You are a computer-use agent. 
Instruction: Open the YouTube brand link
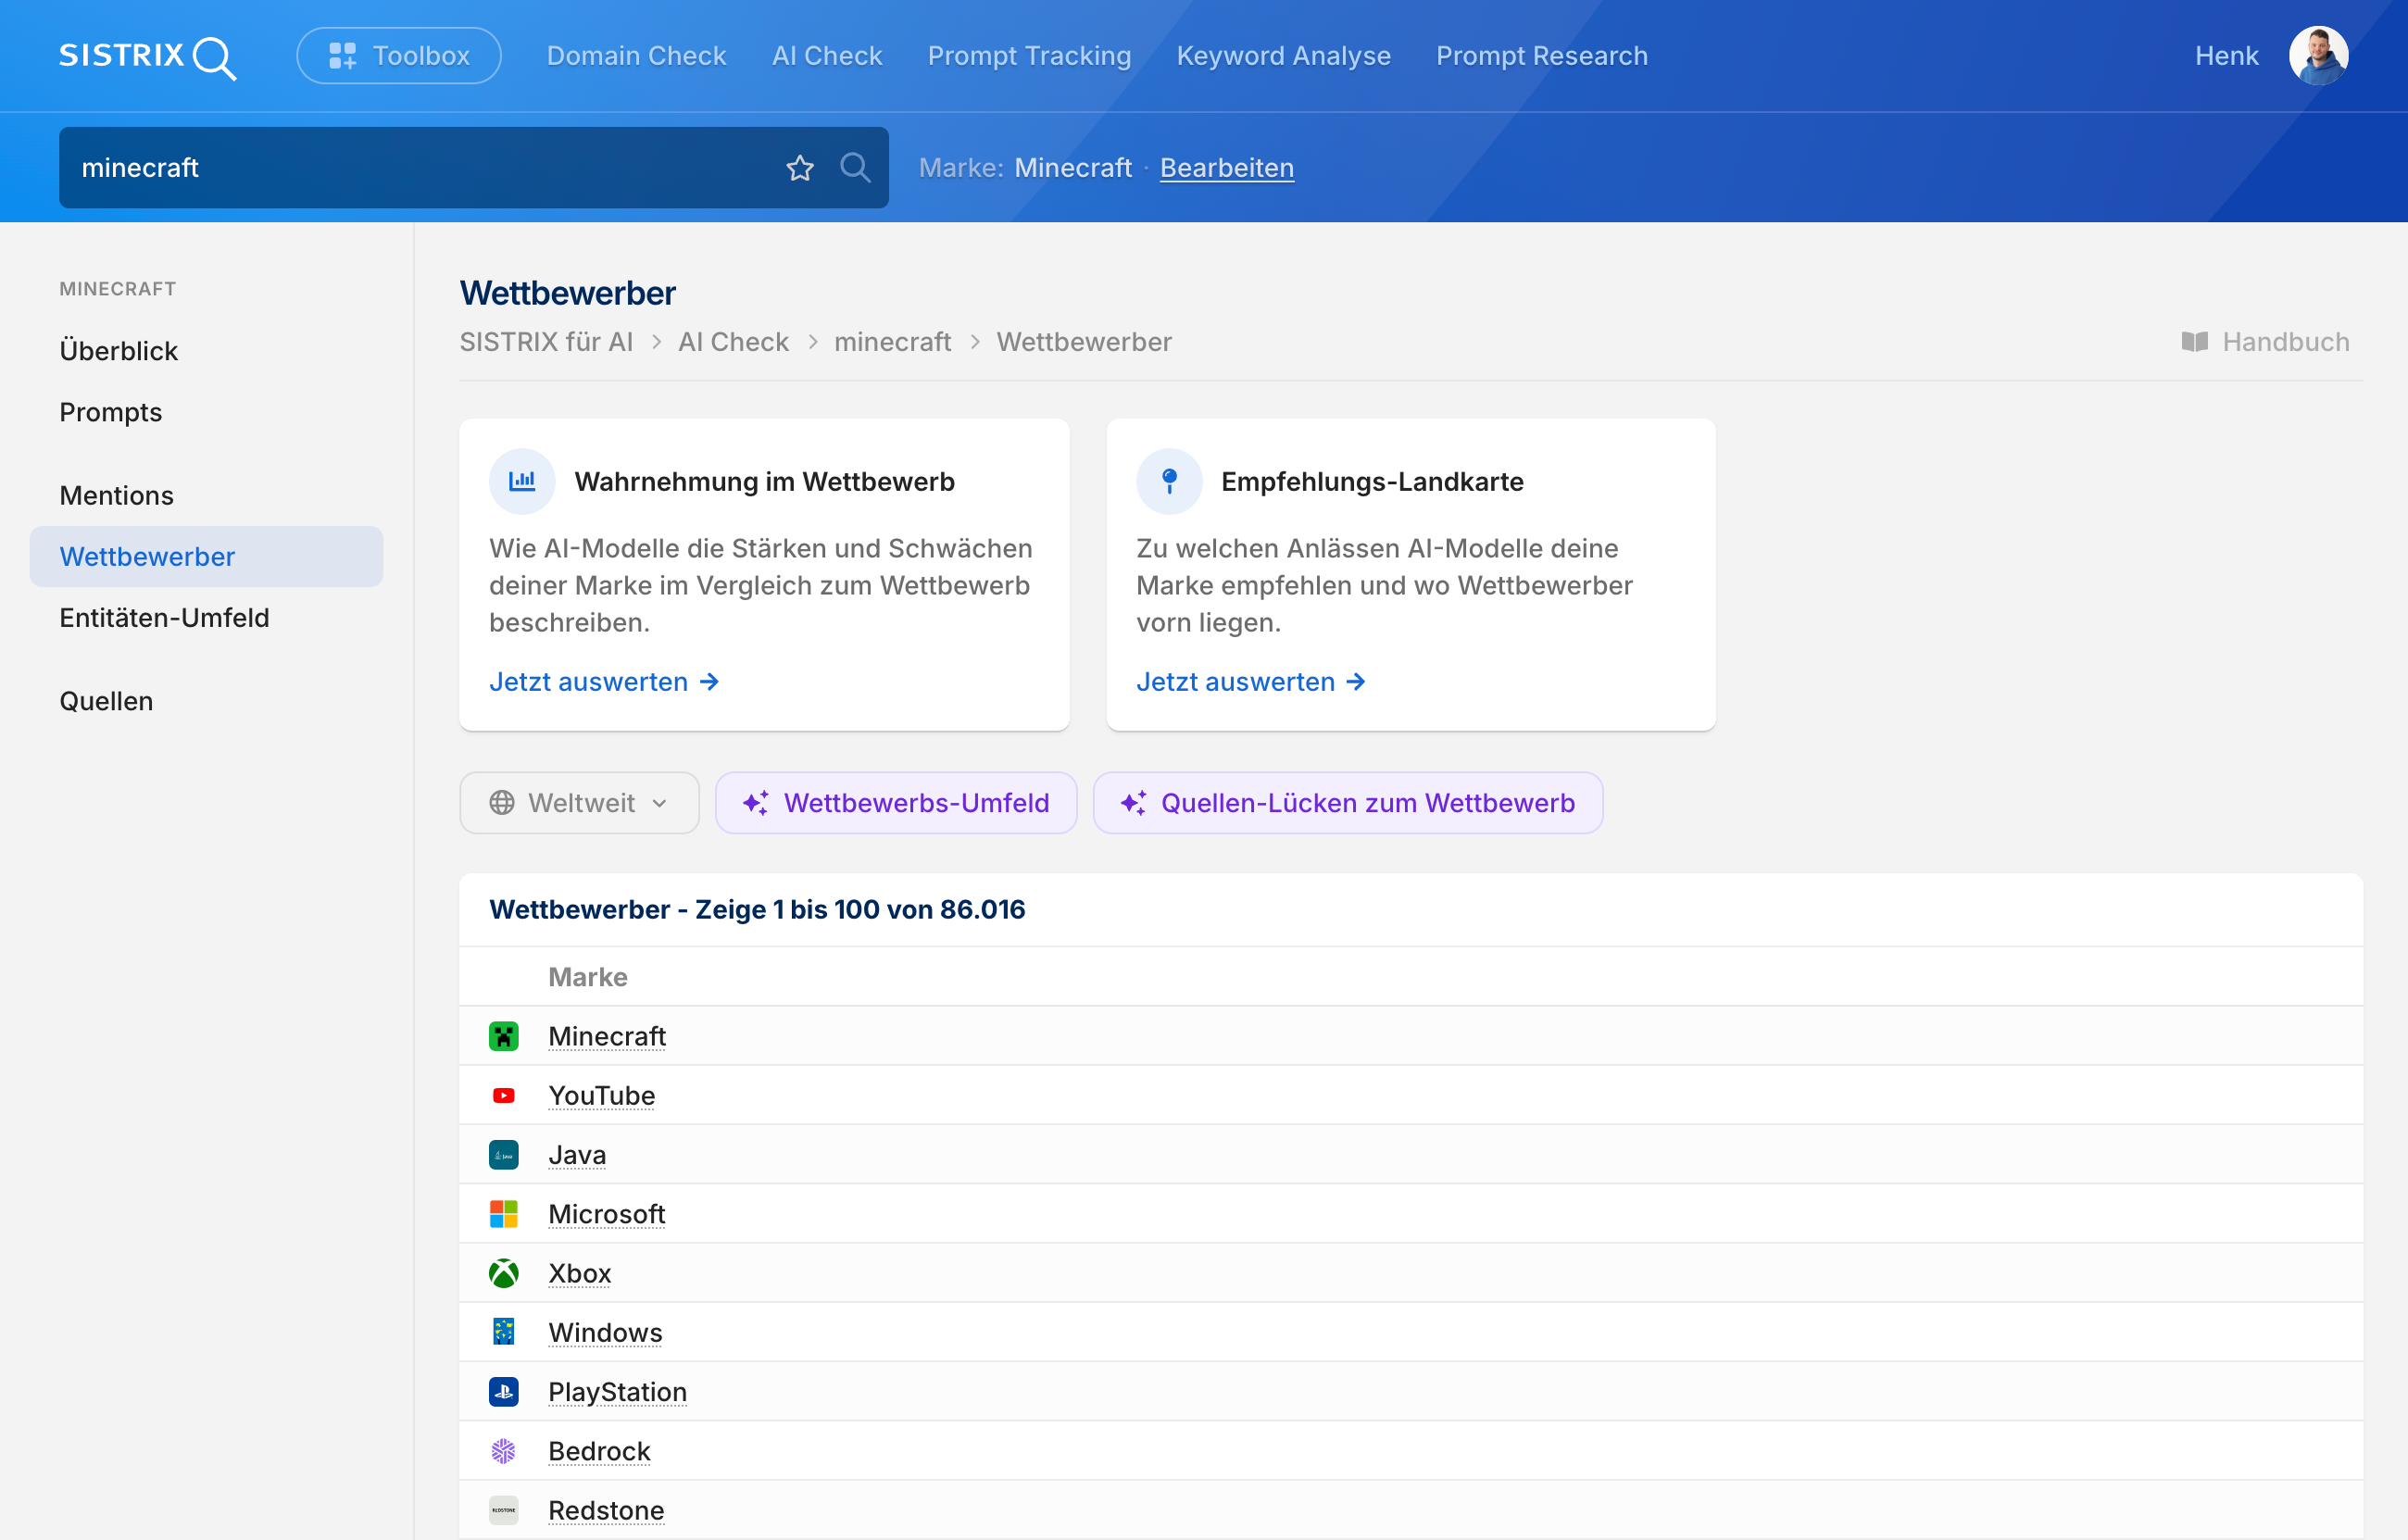602,1096
